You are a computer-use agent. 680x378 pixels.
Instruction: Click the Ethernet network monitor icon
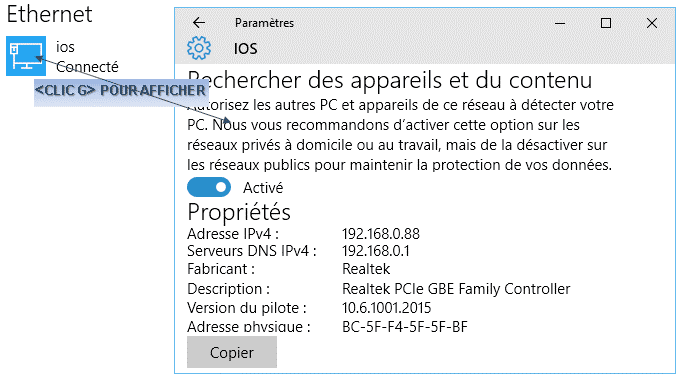point(26,56)
